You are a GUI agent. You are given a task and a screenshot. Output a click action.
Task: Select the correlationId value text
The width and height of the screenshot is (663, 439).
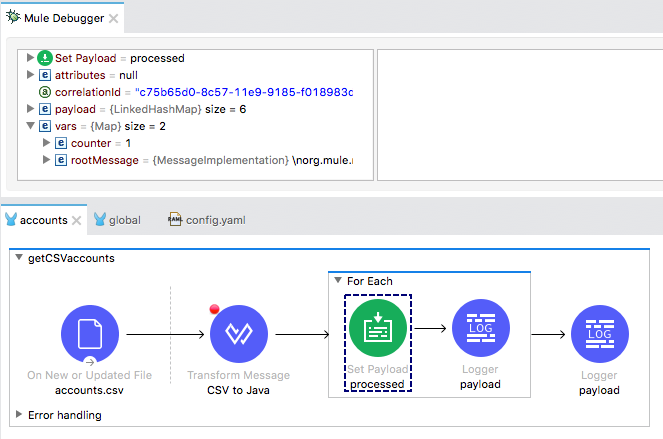[x=244, y=92]
